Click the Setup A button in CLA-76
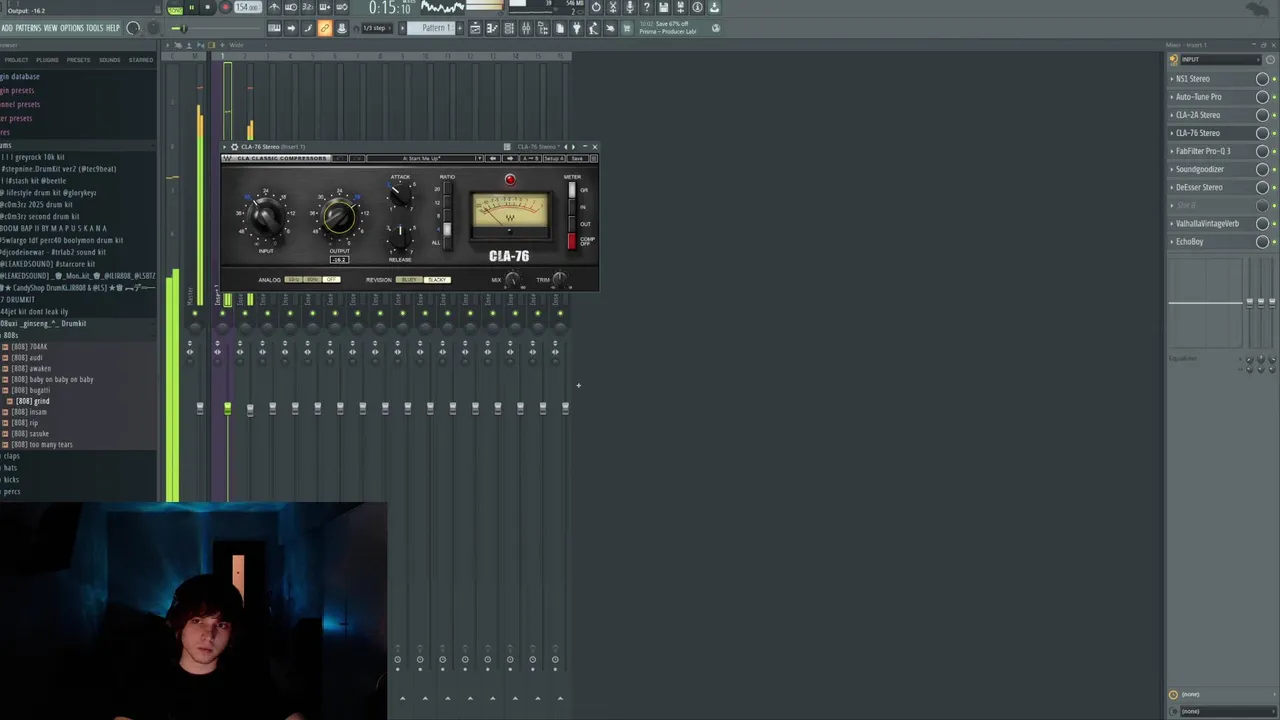This screenshot has height=720, width=1280. click(554, 158)
